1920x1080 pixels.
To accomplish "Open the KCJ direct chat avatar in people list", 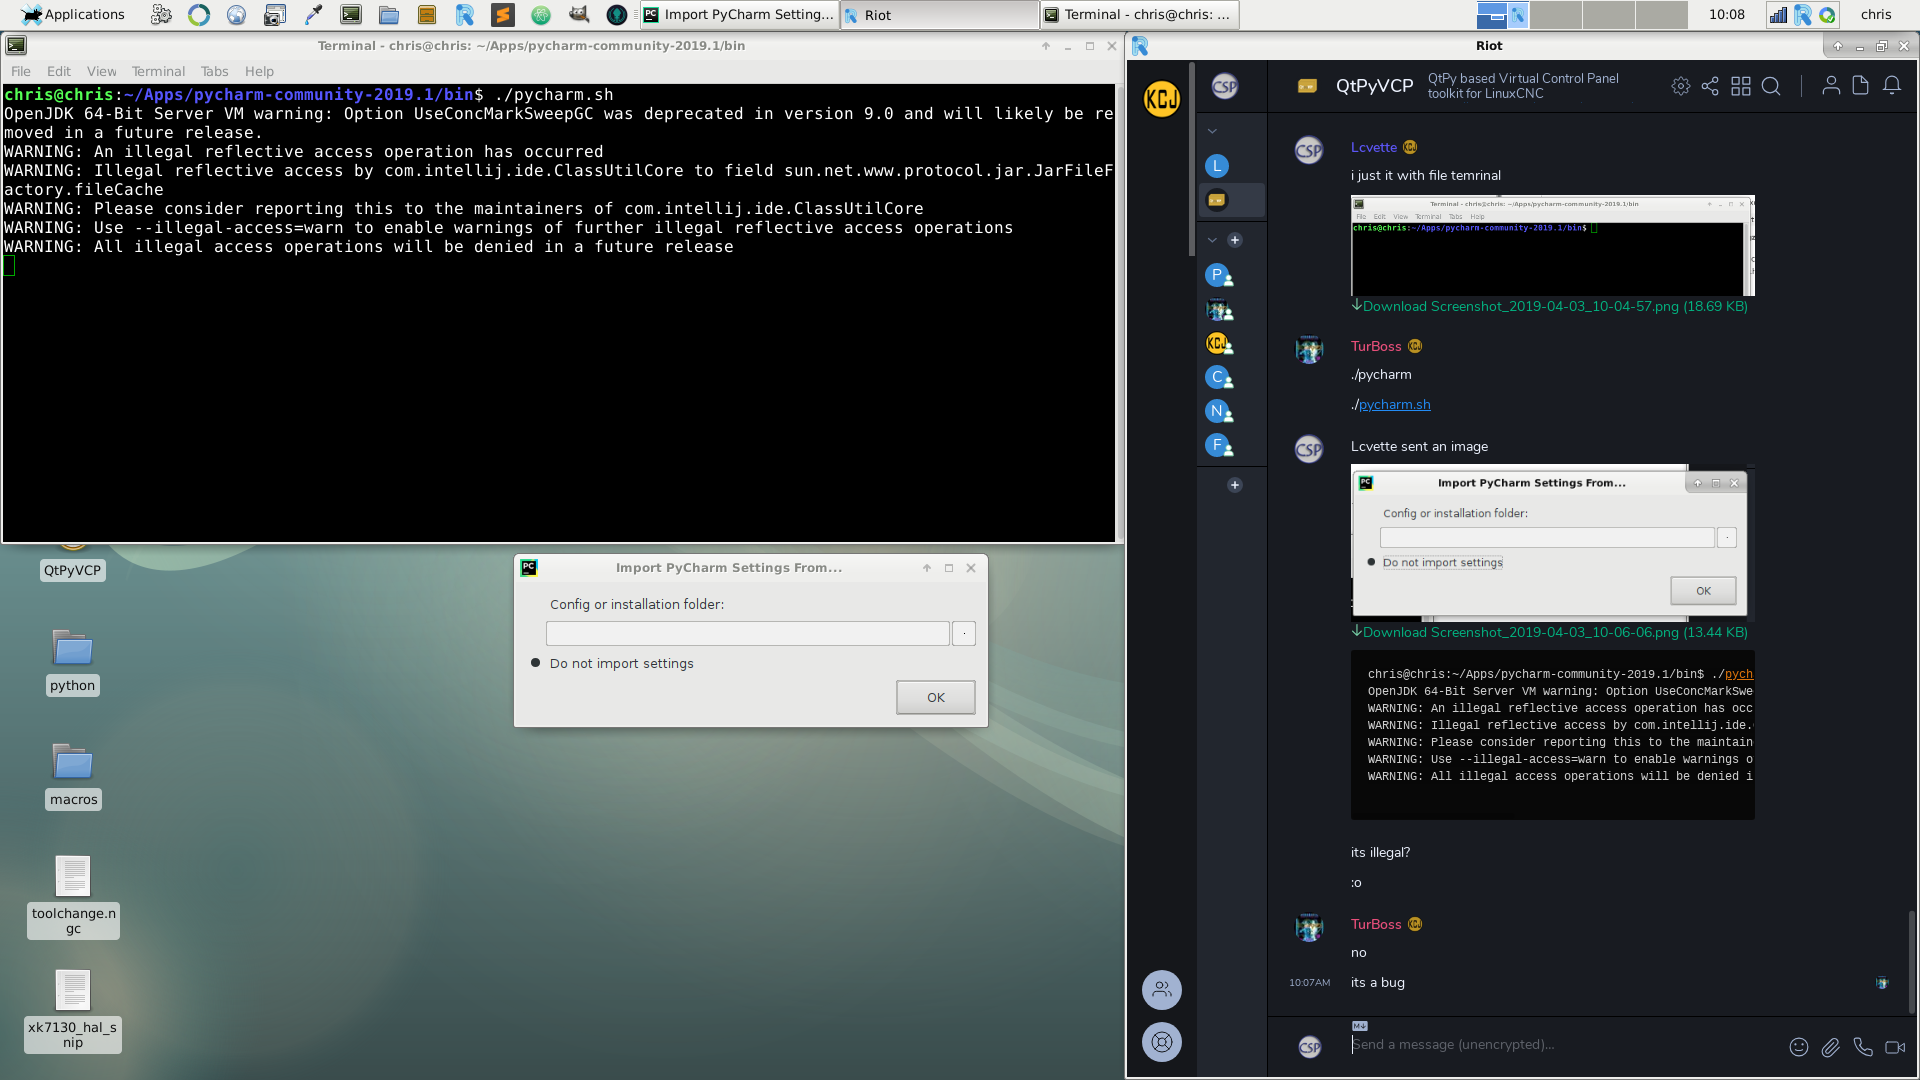I will (x=1219, y=344).
